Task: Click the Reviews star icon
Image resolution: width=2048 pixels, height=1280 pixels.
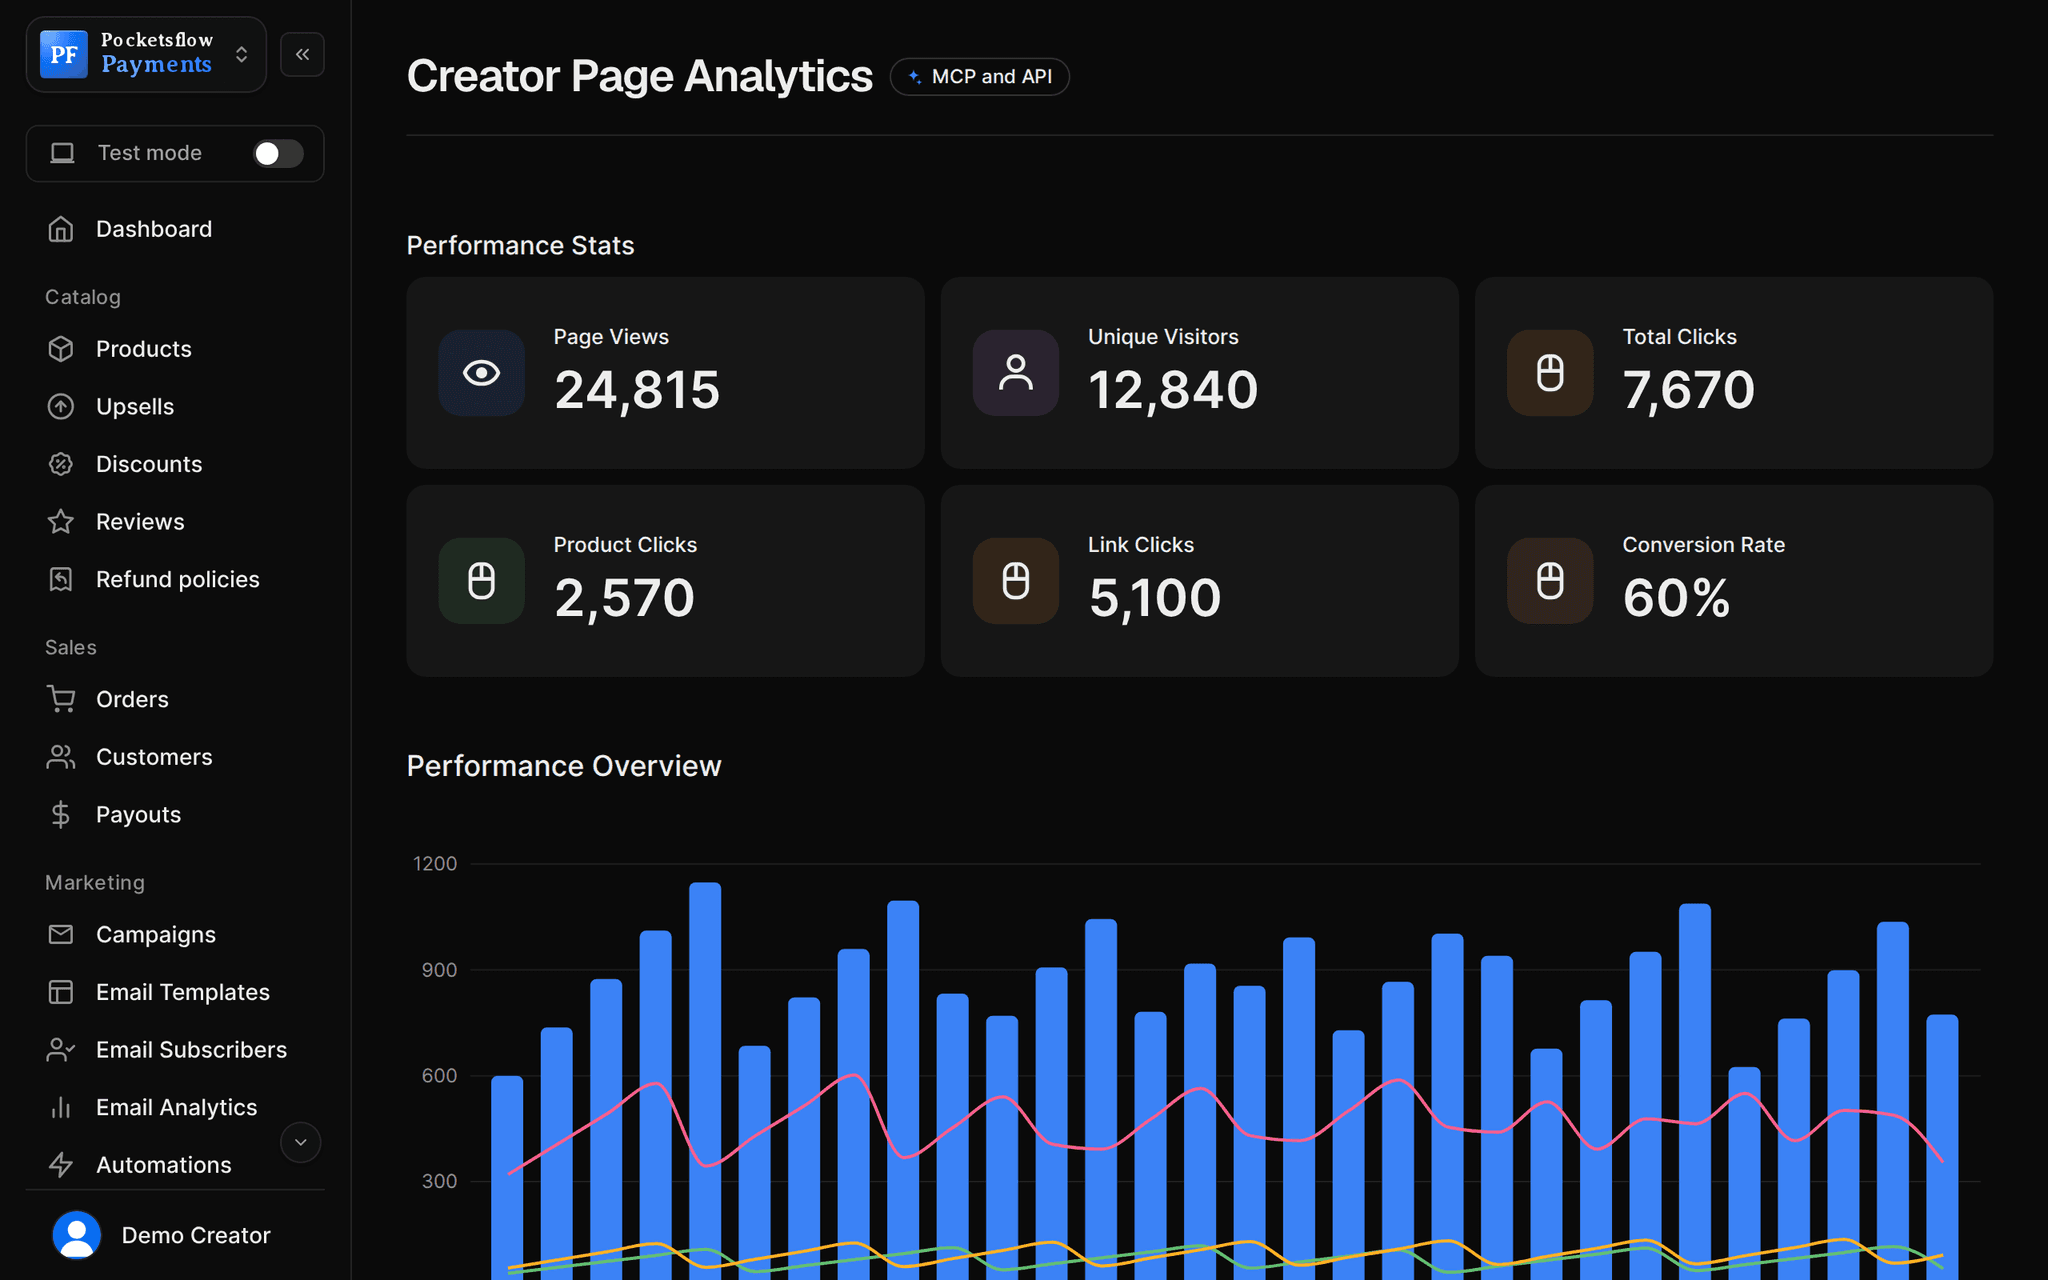Action: click(x=61, y=522)
